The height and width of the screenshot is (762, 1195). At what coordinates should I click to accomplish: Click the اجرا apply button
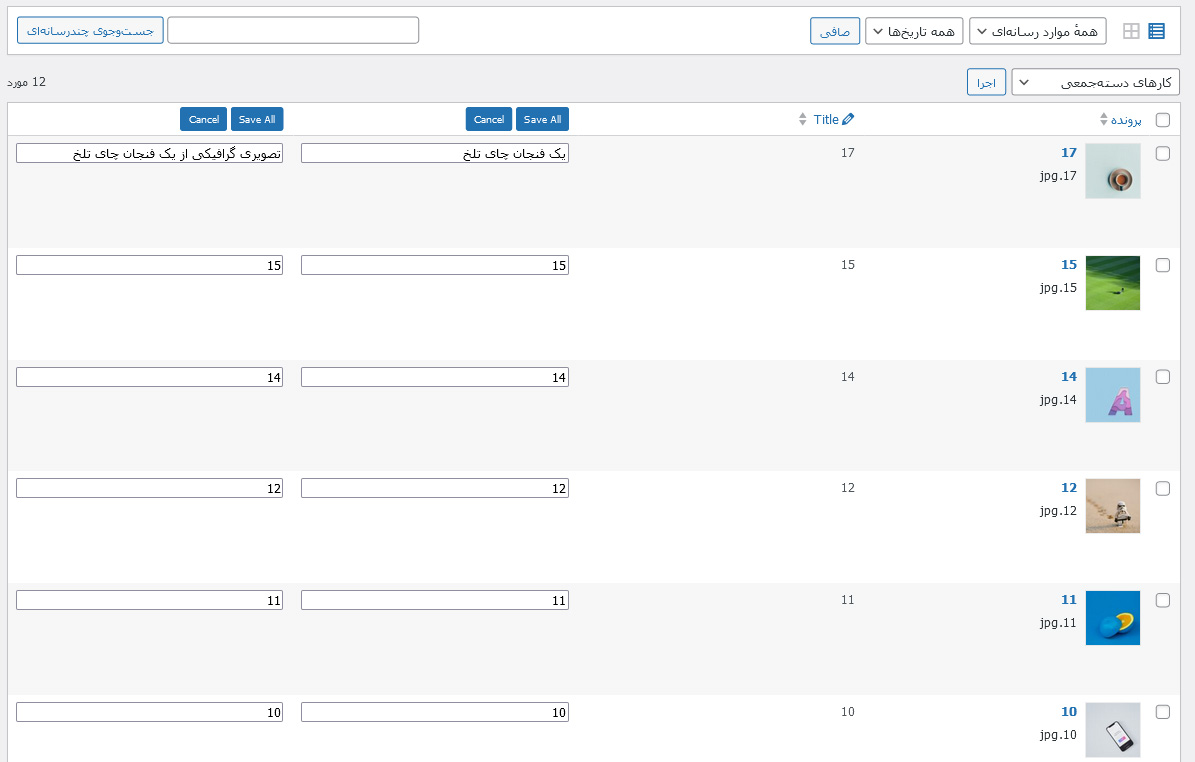pos(986,82)
